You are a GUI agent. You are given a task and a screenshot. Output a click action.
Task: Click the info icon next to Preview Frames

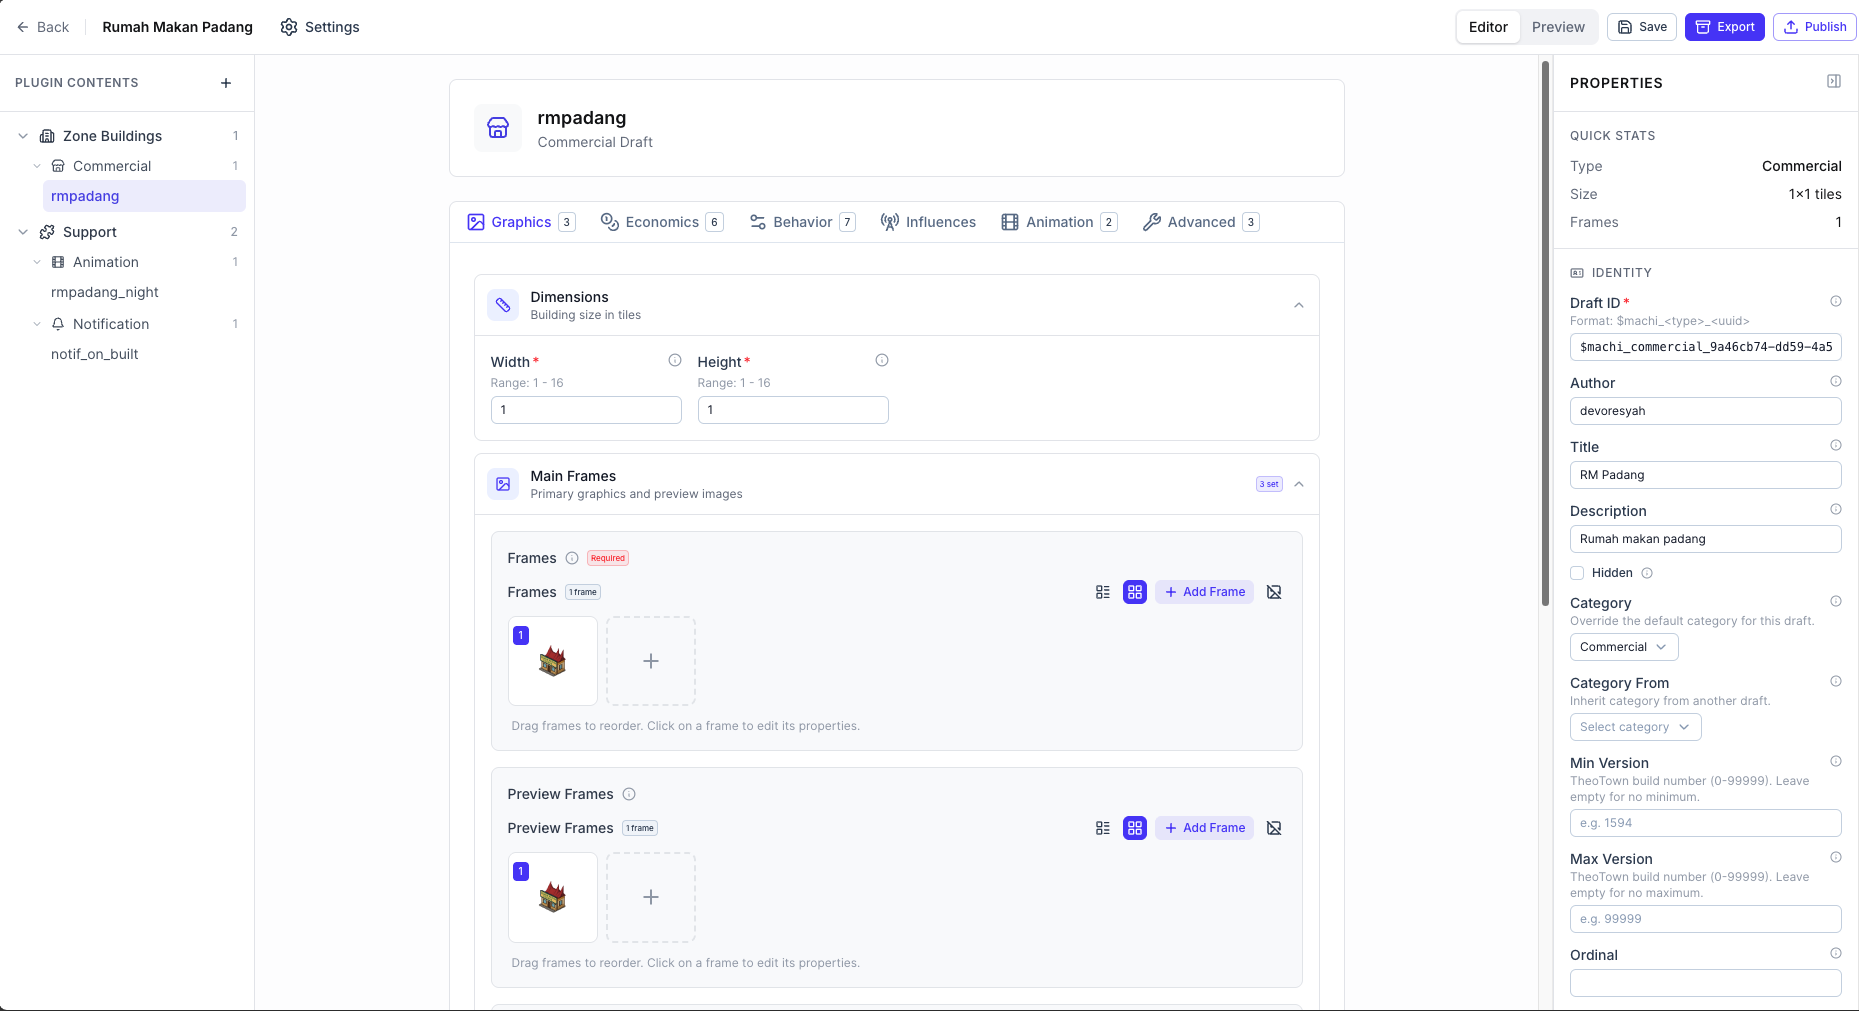[x=629, y=794]
